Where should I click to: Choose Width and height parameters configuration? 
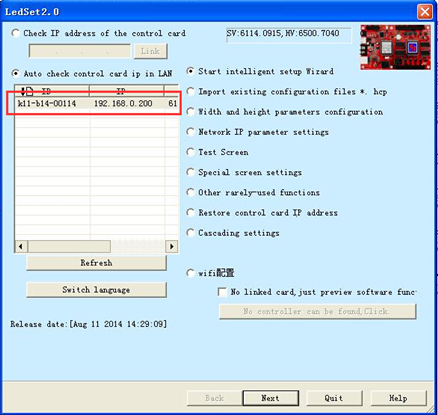(190, 112)
